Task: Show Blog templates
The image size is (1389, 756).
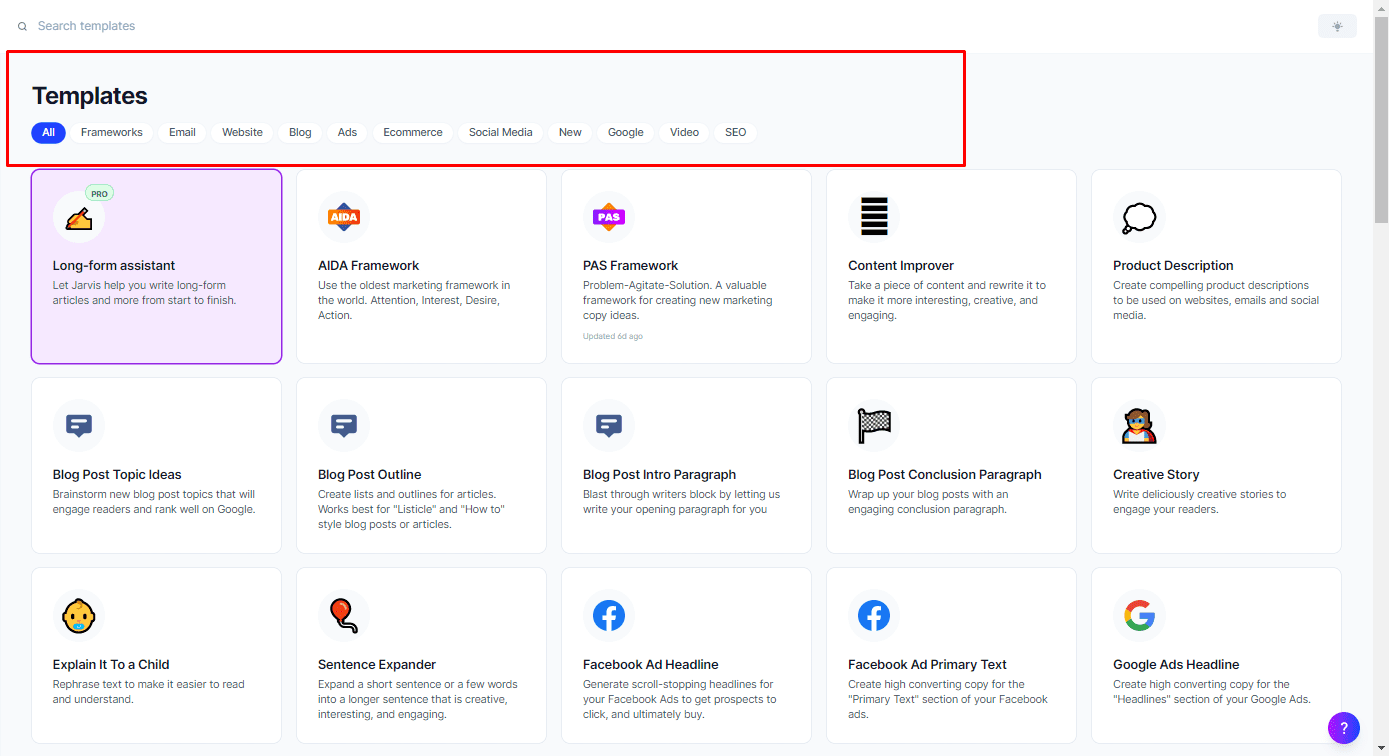Action: (x=300, y=132)
